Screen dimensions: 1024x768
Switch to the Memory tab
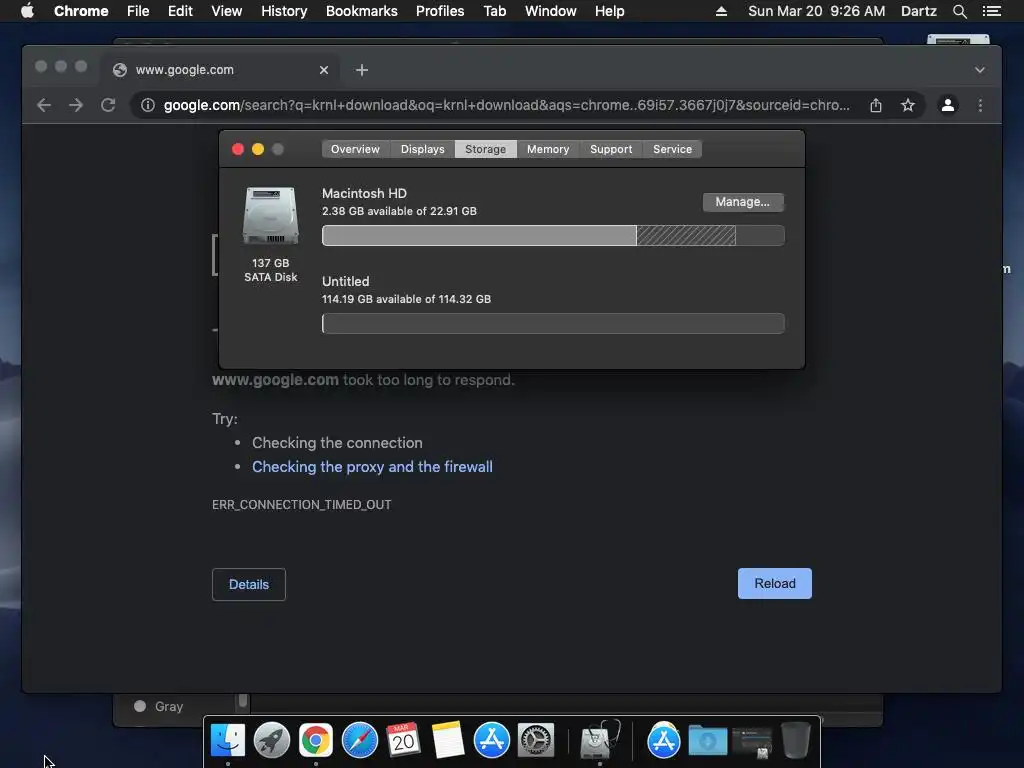tap(548, 149)
